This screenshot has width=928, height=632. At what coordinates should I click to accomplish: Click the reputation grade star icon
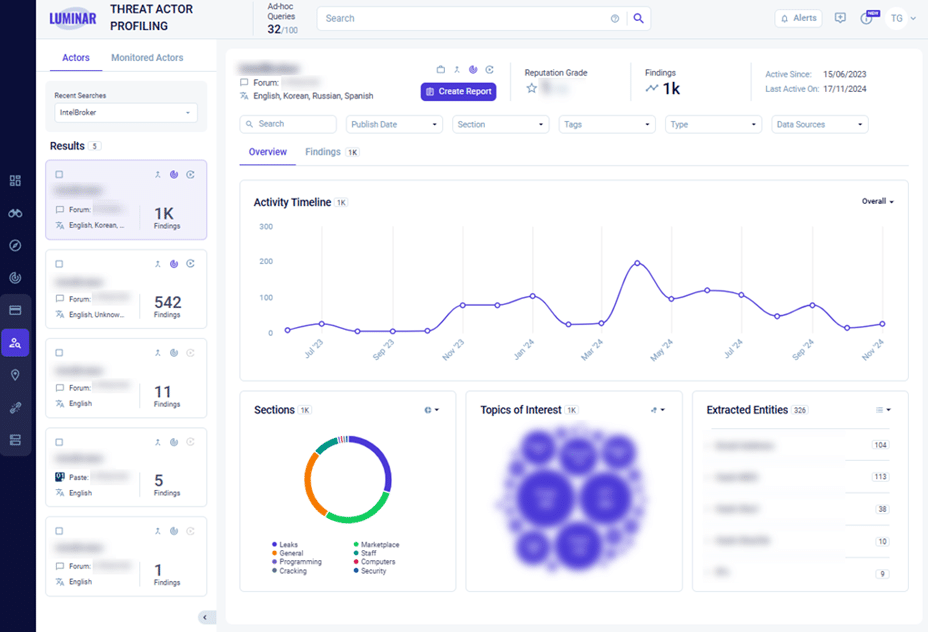pos(532,88)
